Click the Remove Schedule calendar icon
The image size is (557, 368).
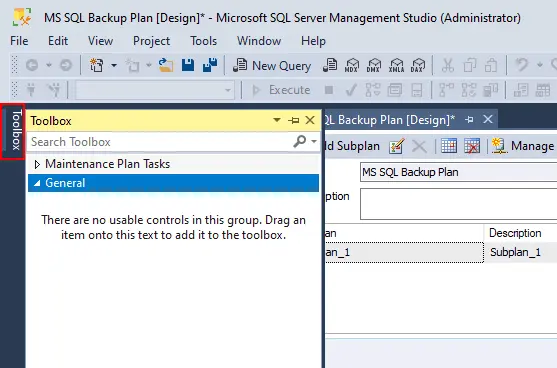(472, 146)
